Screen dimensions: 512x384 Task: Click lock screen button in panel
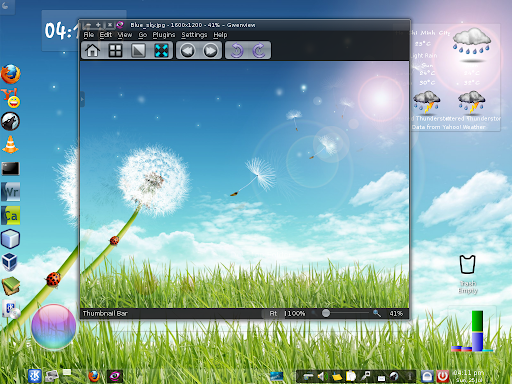coord(427,376)
